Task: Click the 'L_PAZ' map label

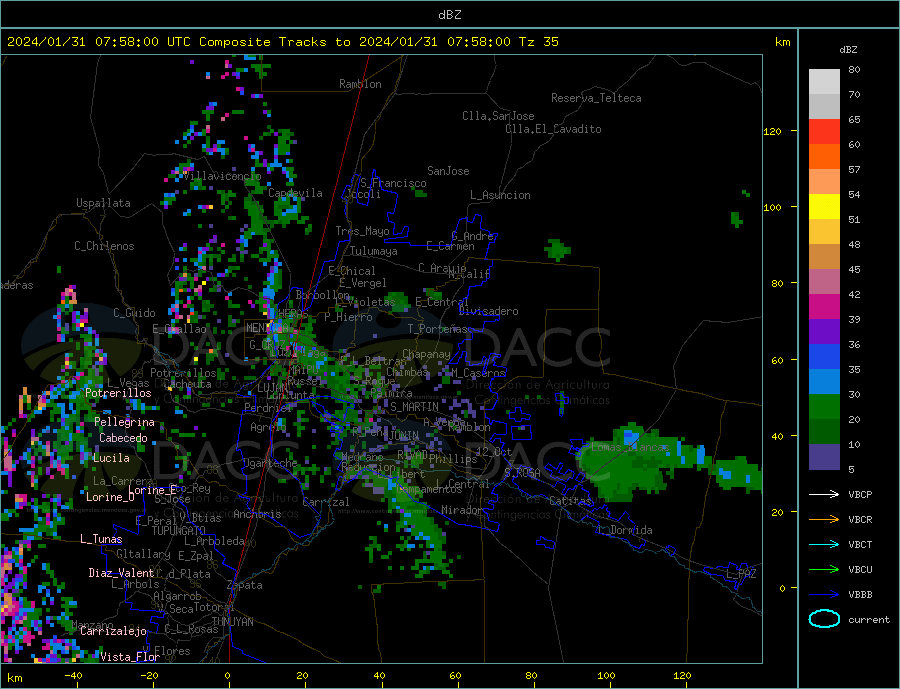Action: point(742,574)
